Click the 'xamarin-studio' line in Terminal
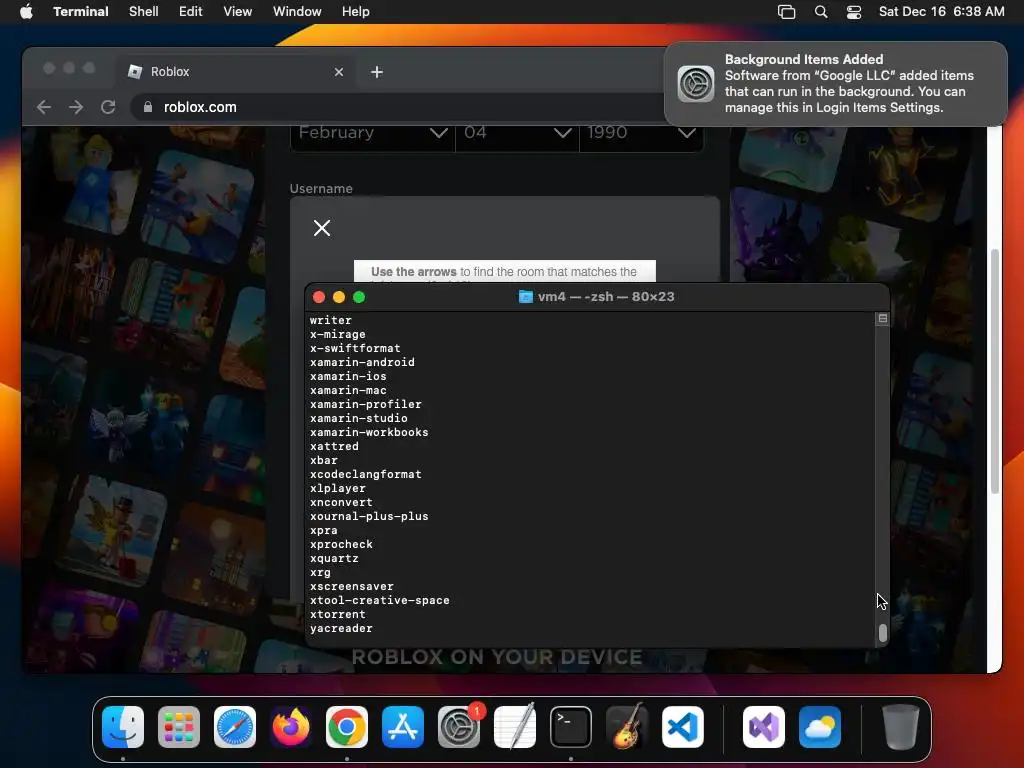This screenshot has height=768, width=1024. coord(359,419)
